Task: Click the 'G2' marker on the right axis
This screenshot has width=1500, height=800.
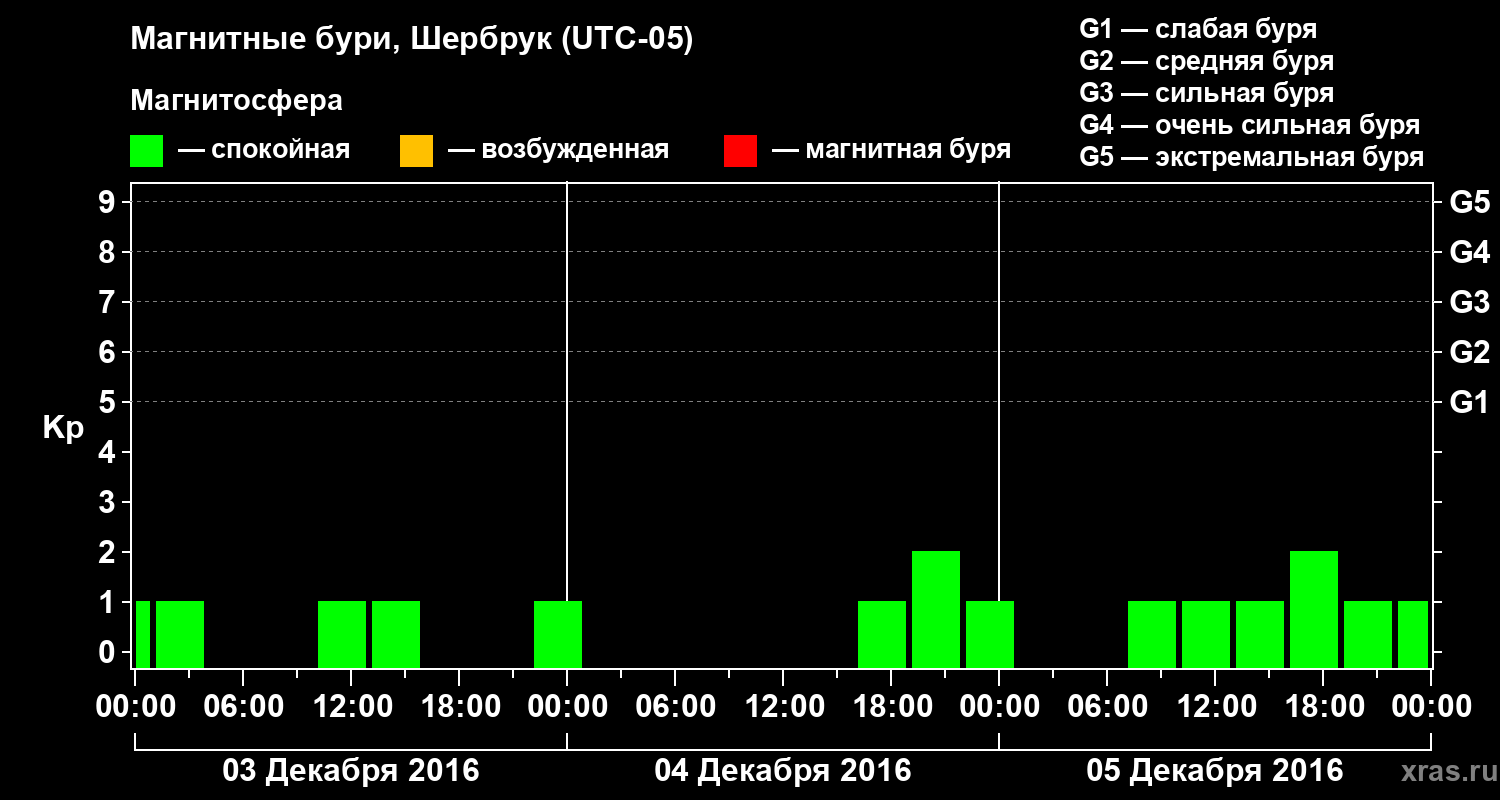Action: tap(1469, 352)
